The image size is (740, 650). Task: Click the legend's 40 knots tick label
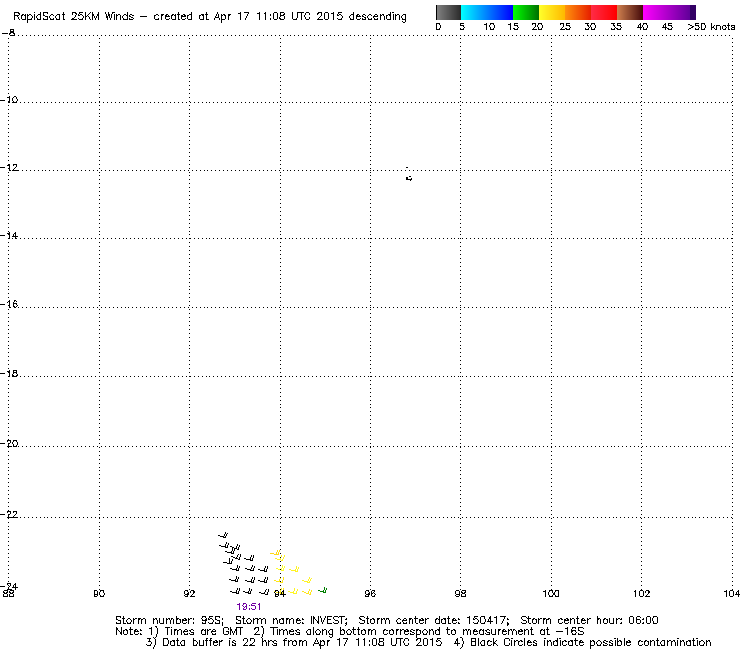coord(642,27)
